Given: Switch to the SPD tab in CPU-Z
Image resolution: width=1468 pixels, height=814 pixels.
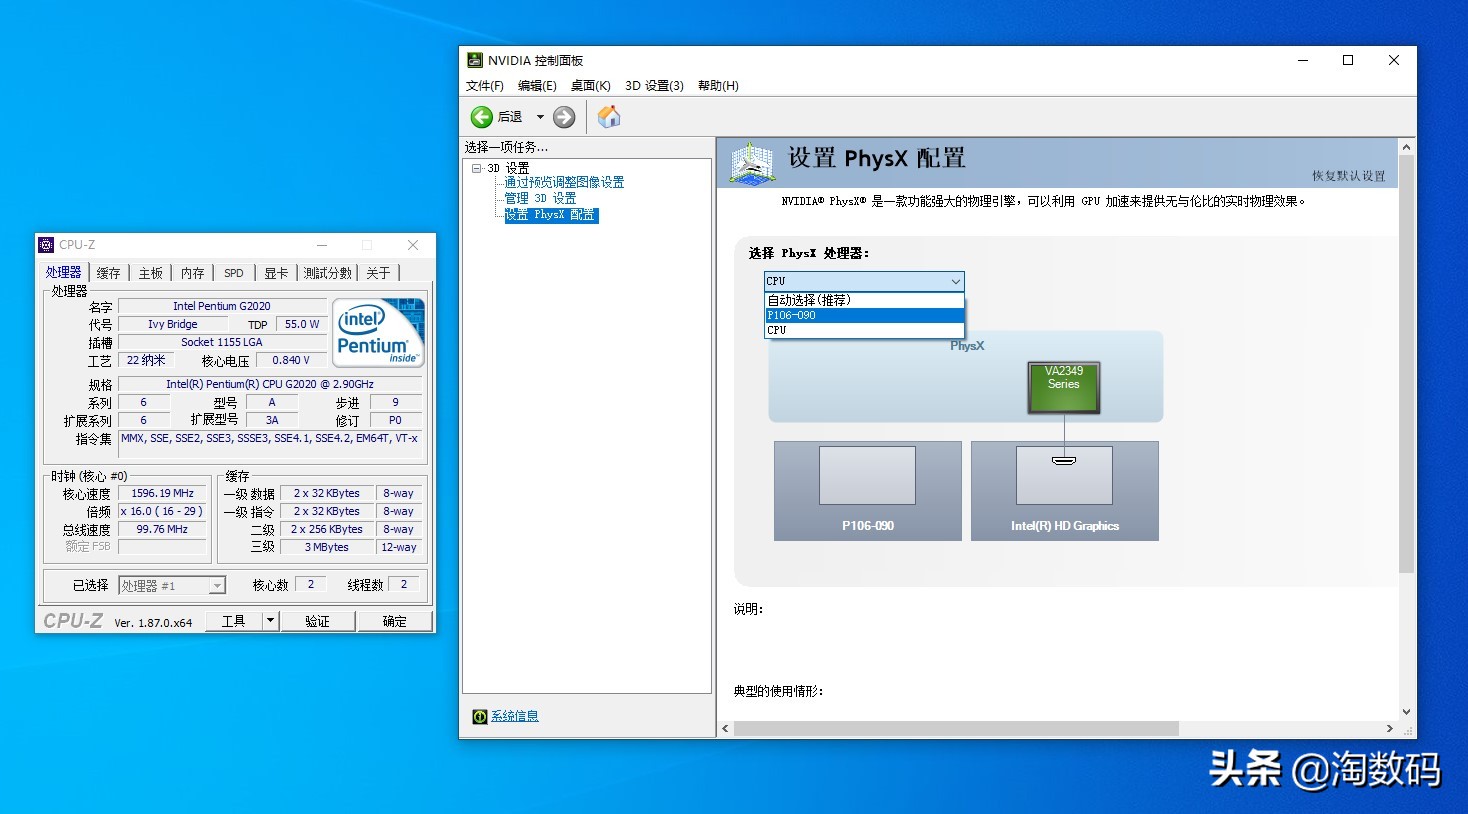Looking at the screenshot, I should pyautogui.click(x=233, y=272).
